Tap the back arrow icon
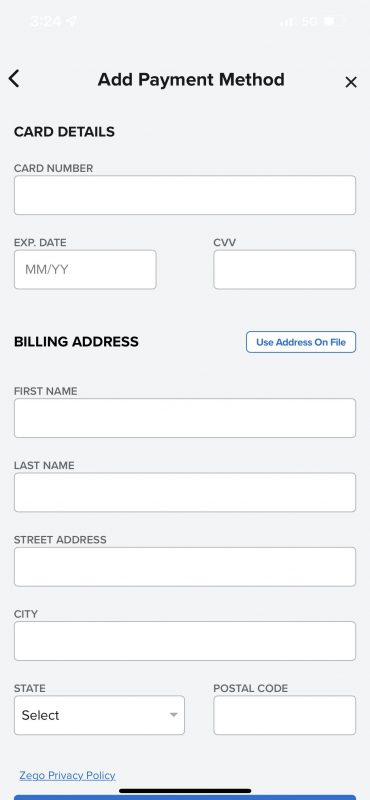 pos(14,79)
